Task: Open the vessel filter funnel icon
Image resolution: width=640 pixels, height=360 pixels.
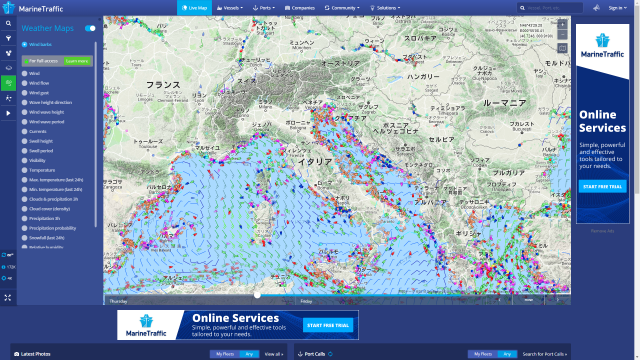Action: (8, 38)
